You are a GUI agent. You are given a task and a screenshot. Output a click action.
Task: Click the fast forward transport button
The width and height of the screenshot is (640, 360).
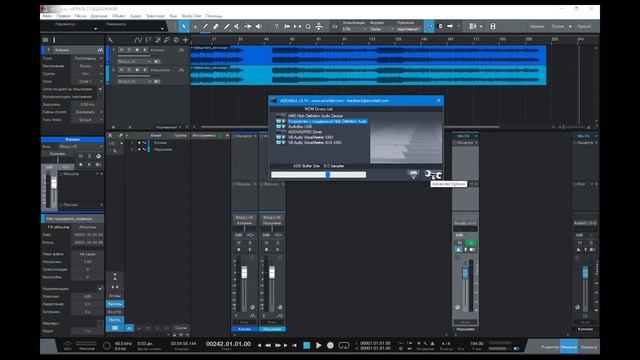(x=278, y=345)
